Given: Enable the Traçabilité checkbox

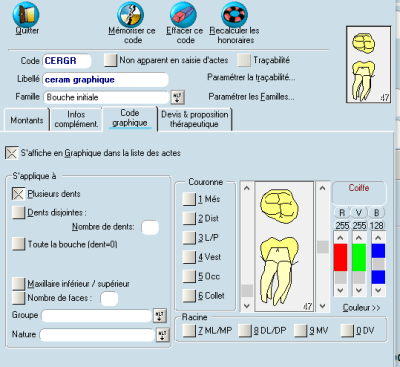Looking at the screenshot, I should point(244,60).
